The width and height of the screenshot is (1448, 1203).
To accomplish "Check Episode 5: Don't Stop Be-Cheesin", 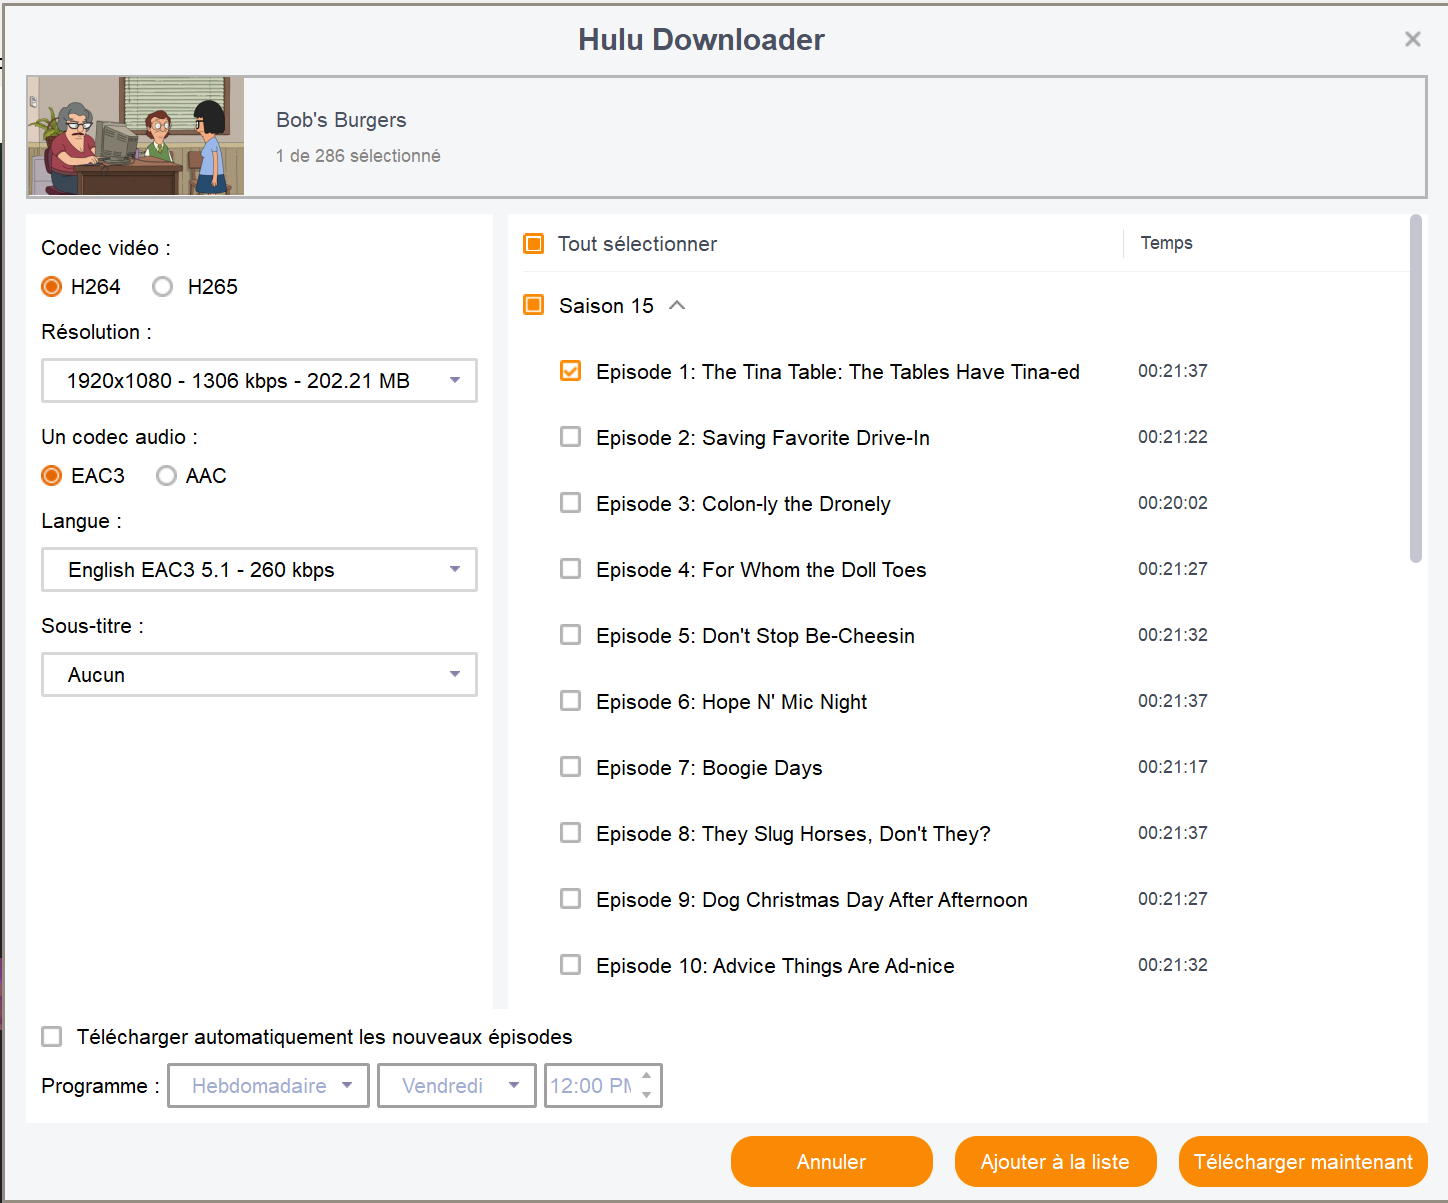I will (x=570, y=635).
